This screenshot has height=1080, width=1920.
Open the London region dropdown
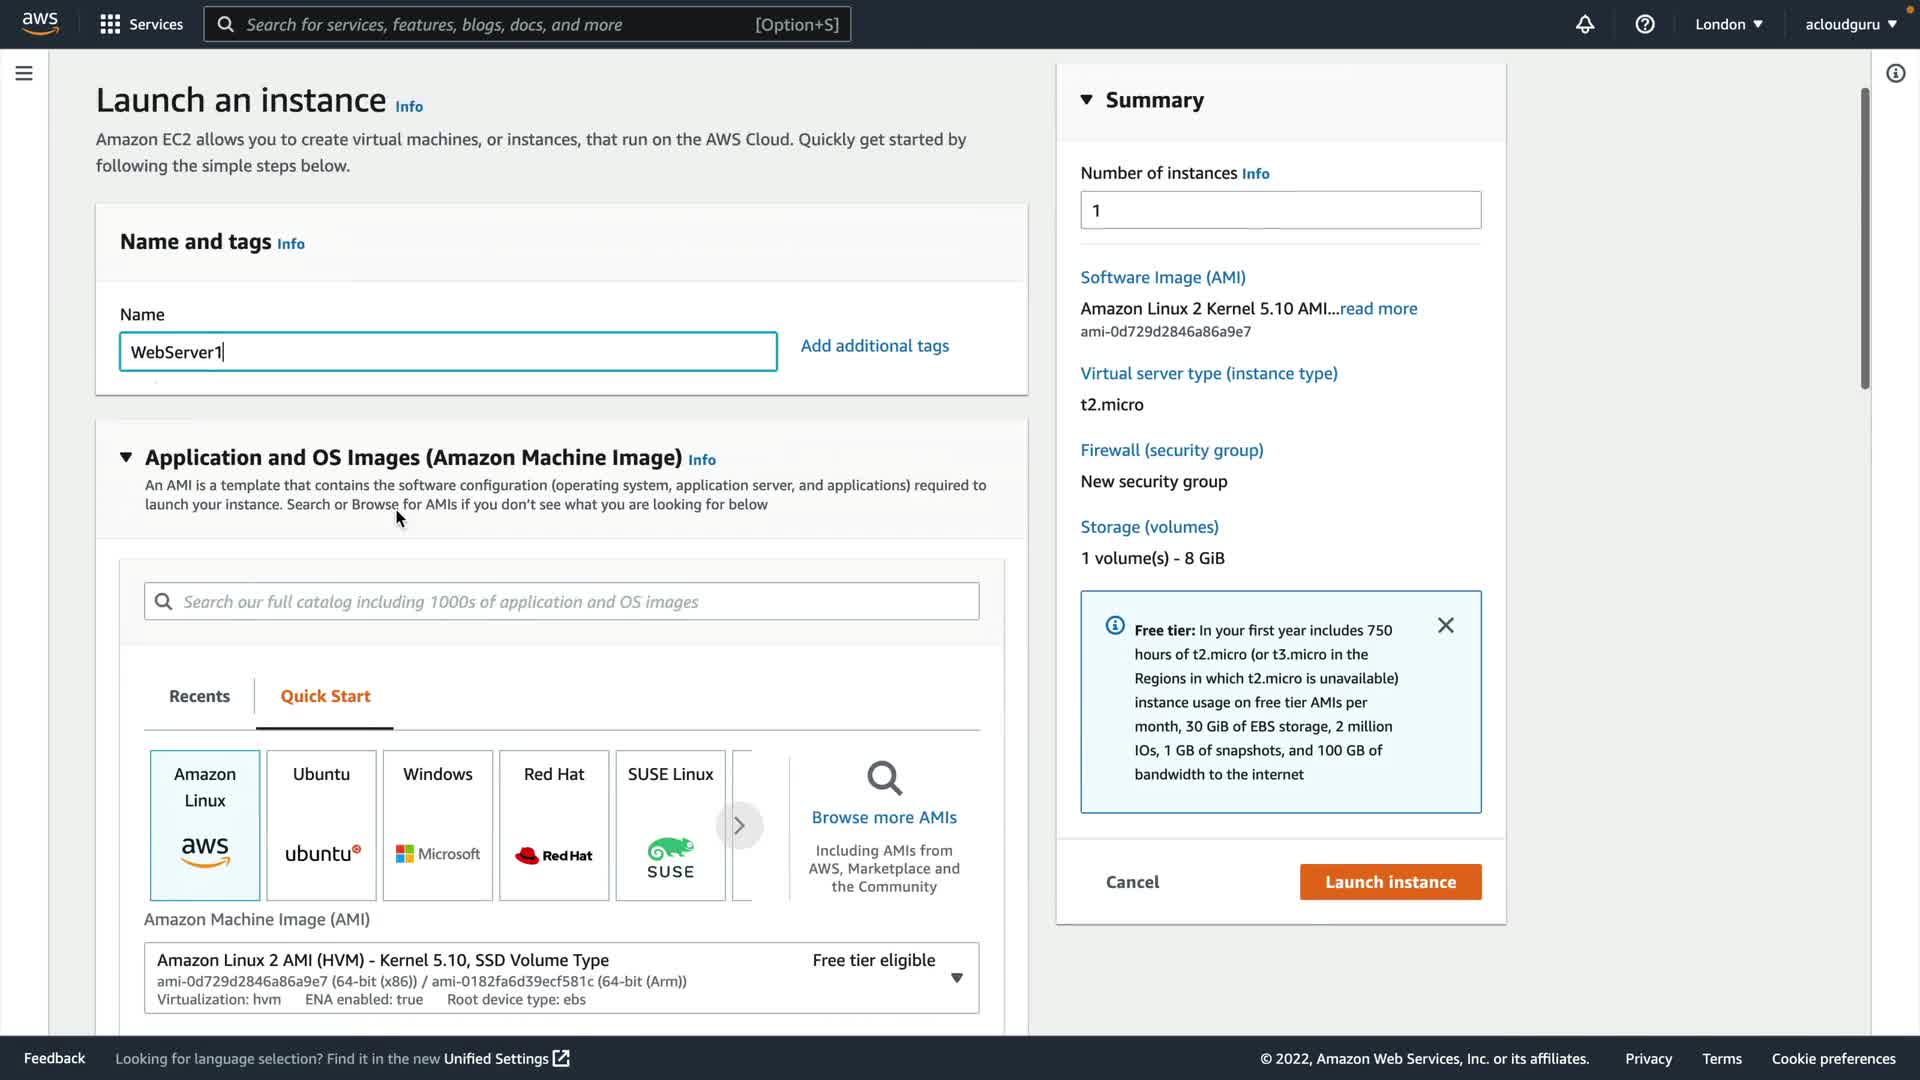tap(1728, 24)
